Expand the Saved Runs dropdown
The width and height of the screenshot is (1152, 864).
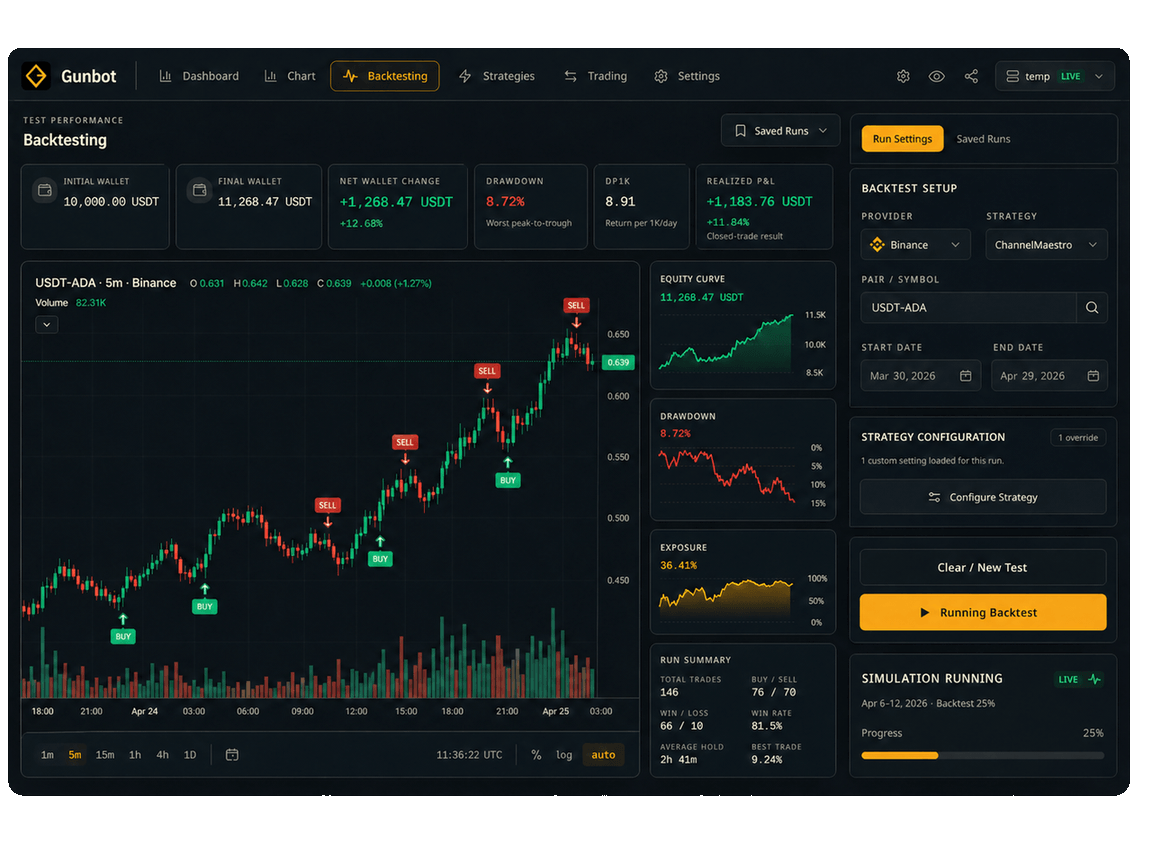[781, 131]
